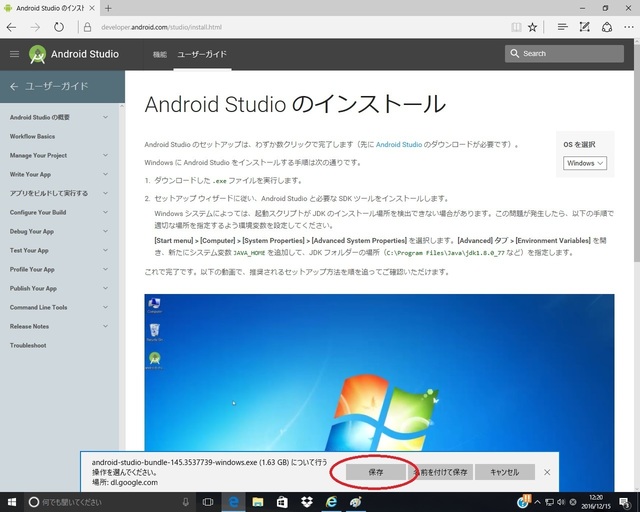Select the ユーザーガイド header tab
This screenshot has width=640, height=512.
tap(202, 54)
